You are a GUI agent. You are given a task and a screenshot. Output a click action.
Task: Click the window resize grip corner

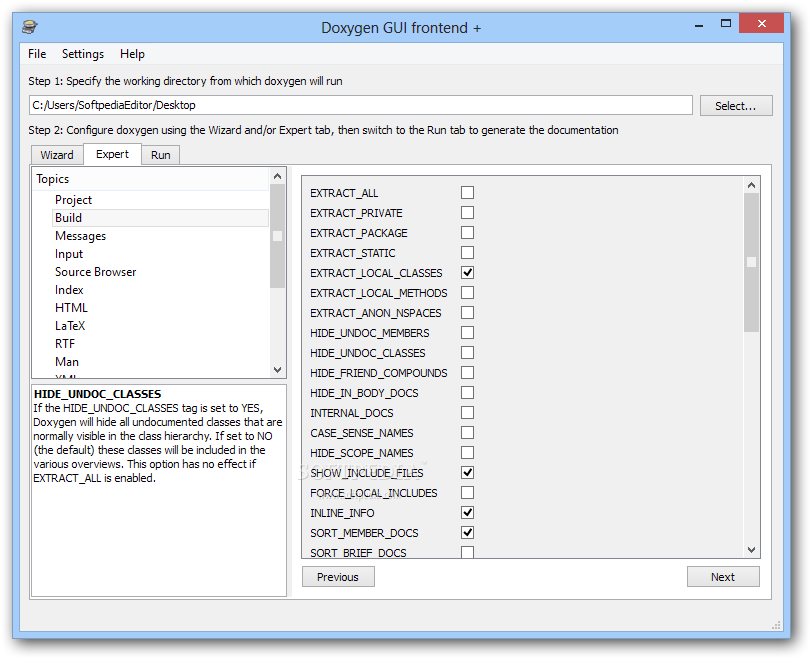pos(776,625)
